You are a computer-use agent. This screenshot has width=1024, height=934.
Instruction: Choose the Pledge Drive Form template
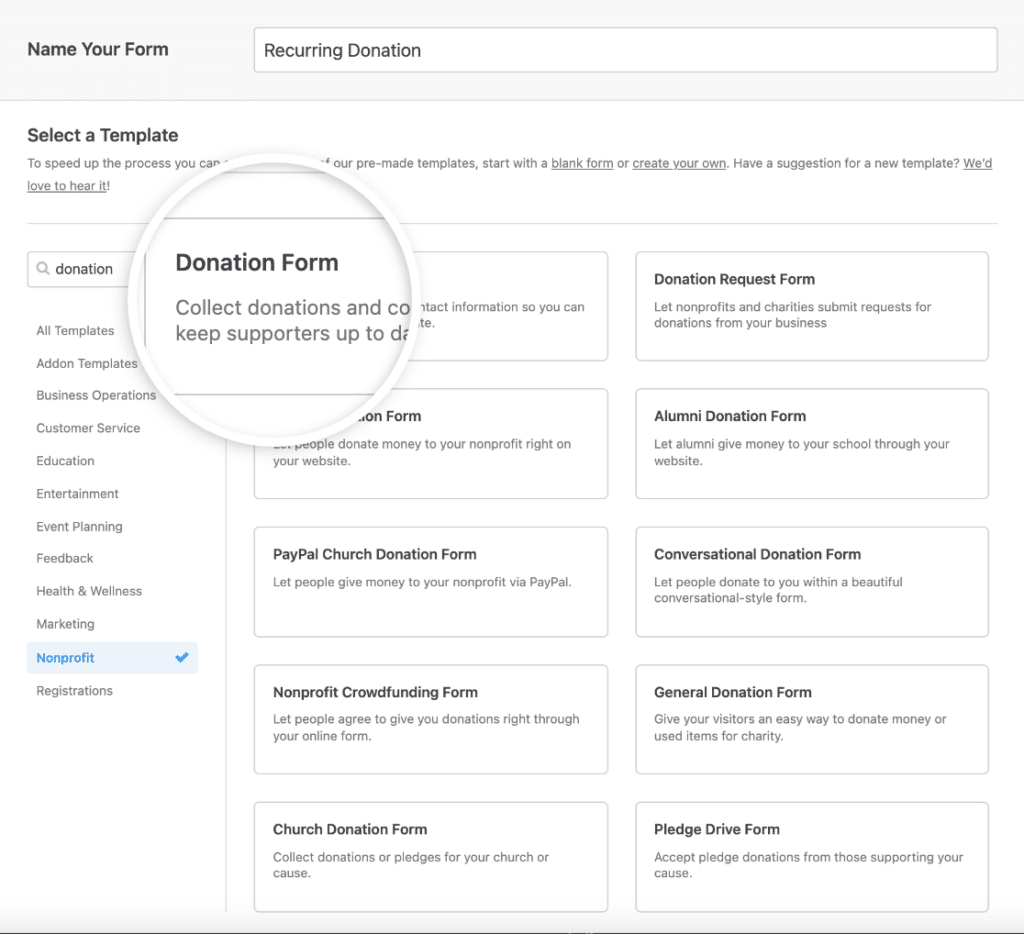point(811,857)
